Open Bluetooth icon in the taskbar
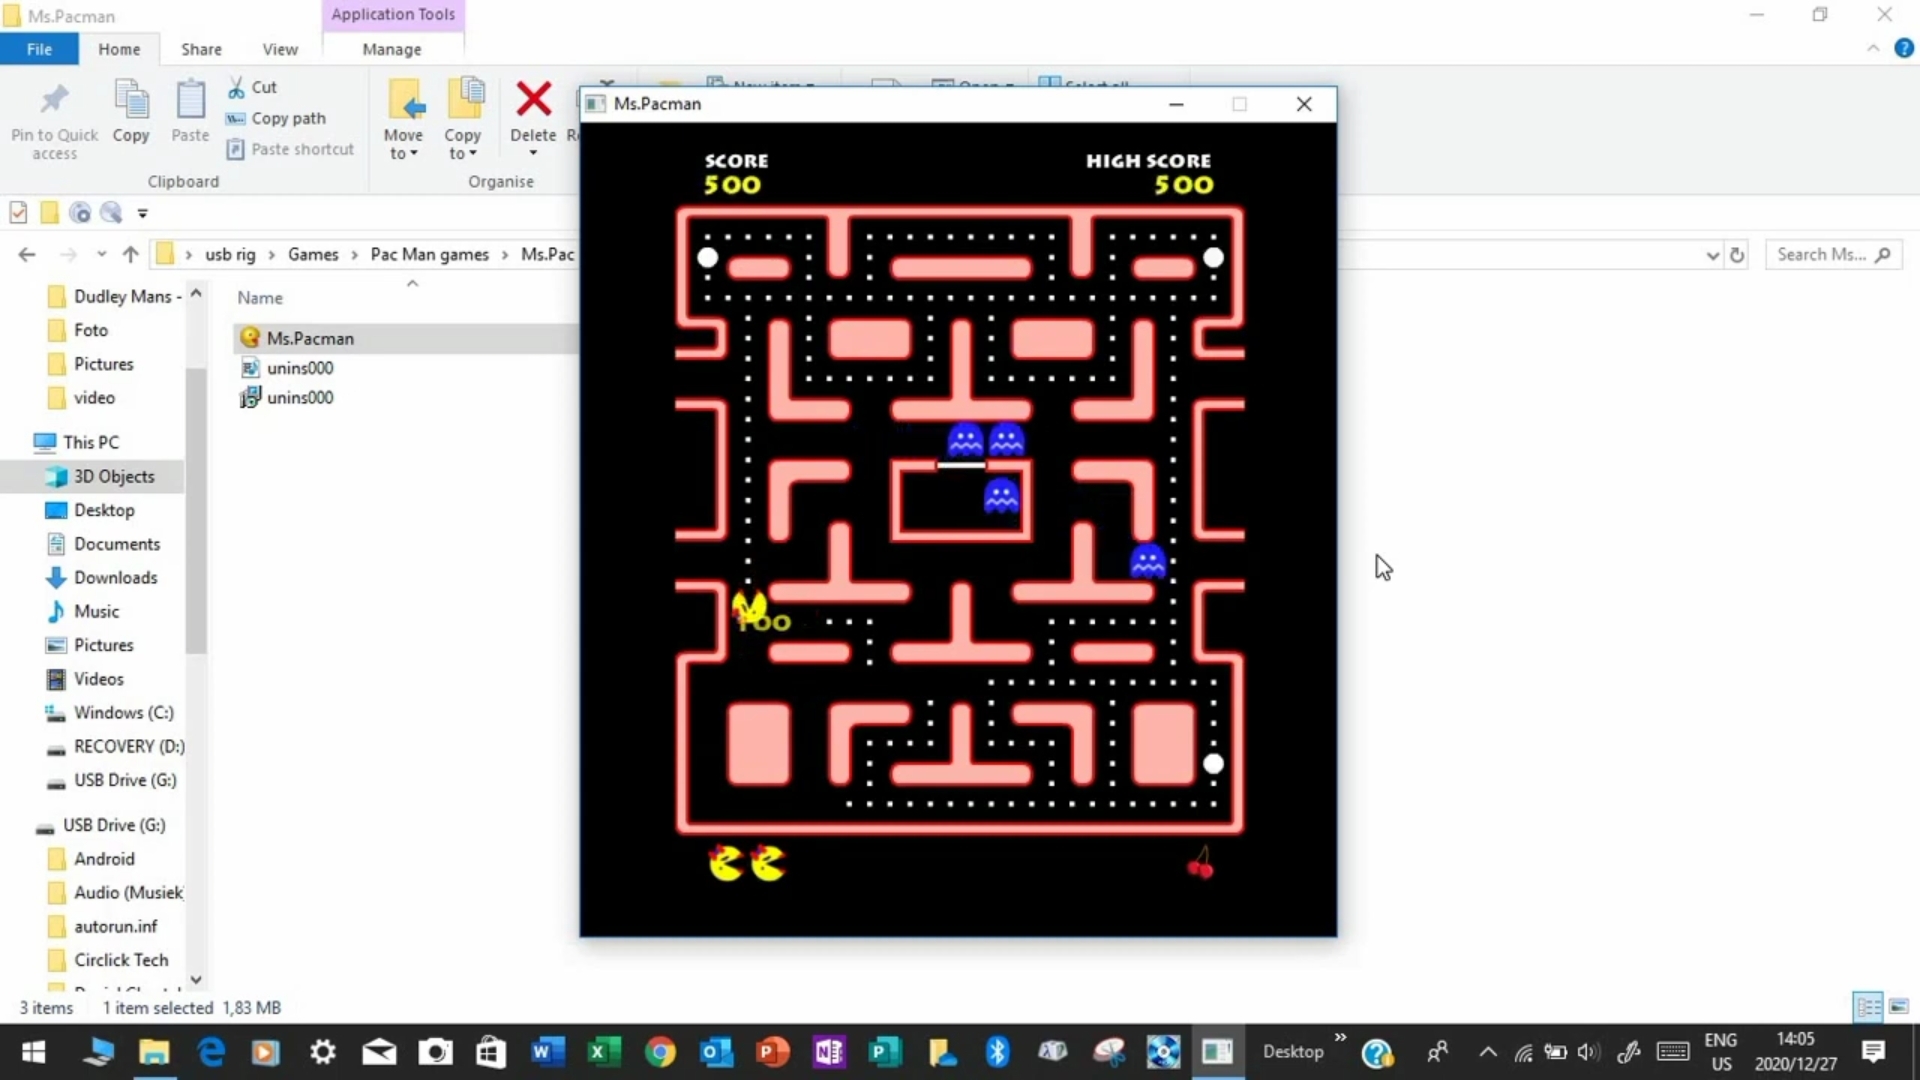Image resolution: width=1920 pixels, height=1080 pixels. [997, 1052]
